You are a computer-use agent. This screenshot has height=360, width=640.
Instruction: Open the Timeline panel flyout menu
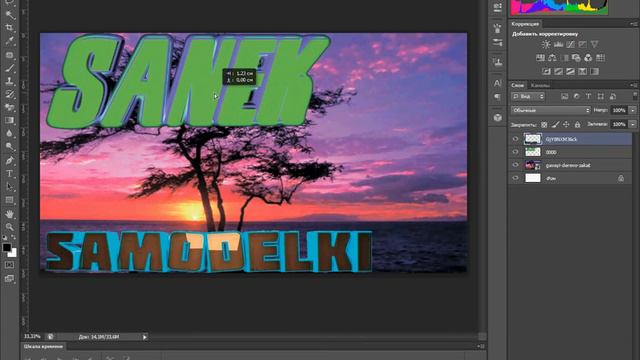[481, 347]
